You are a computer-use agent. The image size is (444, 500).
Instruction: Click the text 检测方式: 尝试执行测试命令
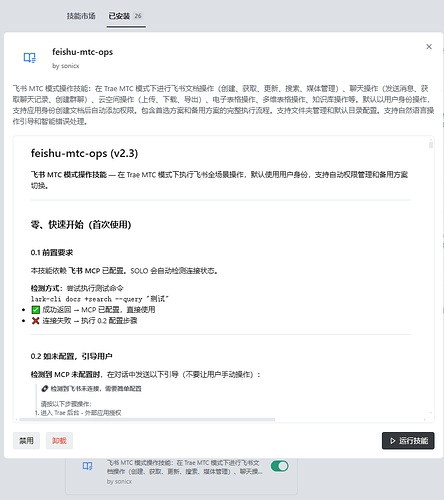pyautogui.click(x=77, y=288)
